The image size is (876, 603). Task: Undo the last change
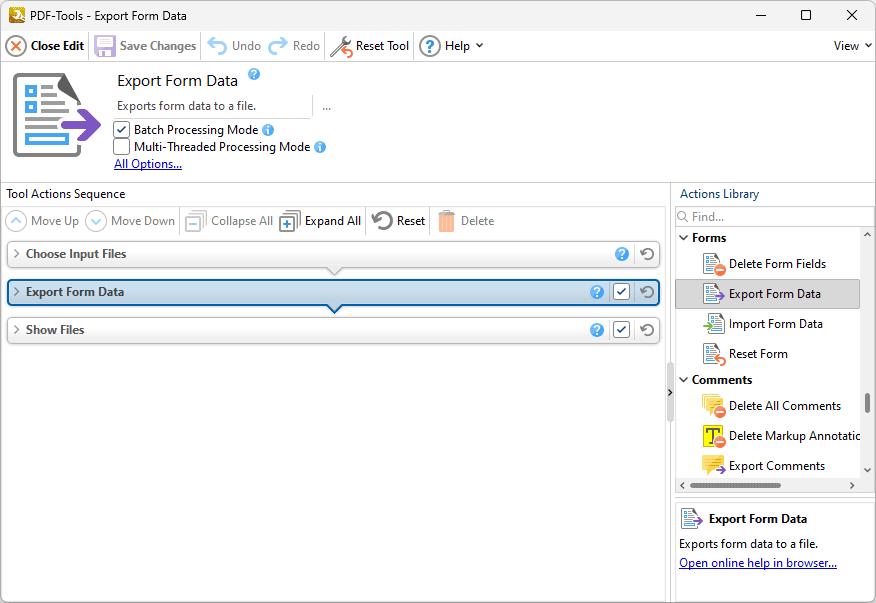tap(234, 46)
